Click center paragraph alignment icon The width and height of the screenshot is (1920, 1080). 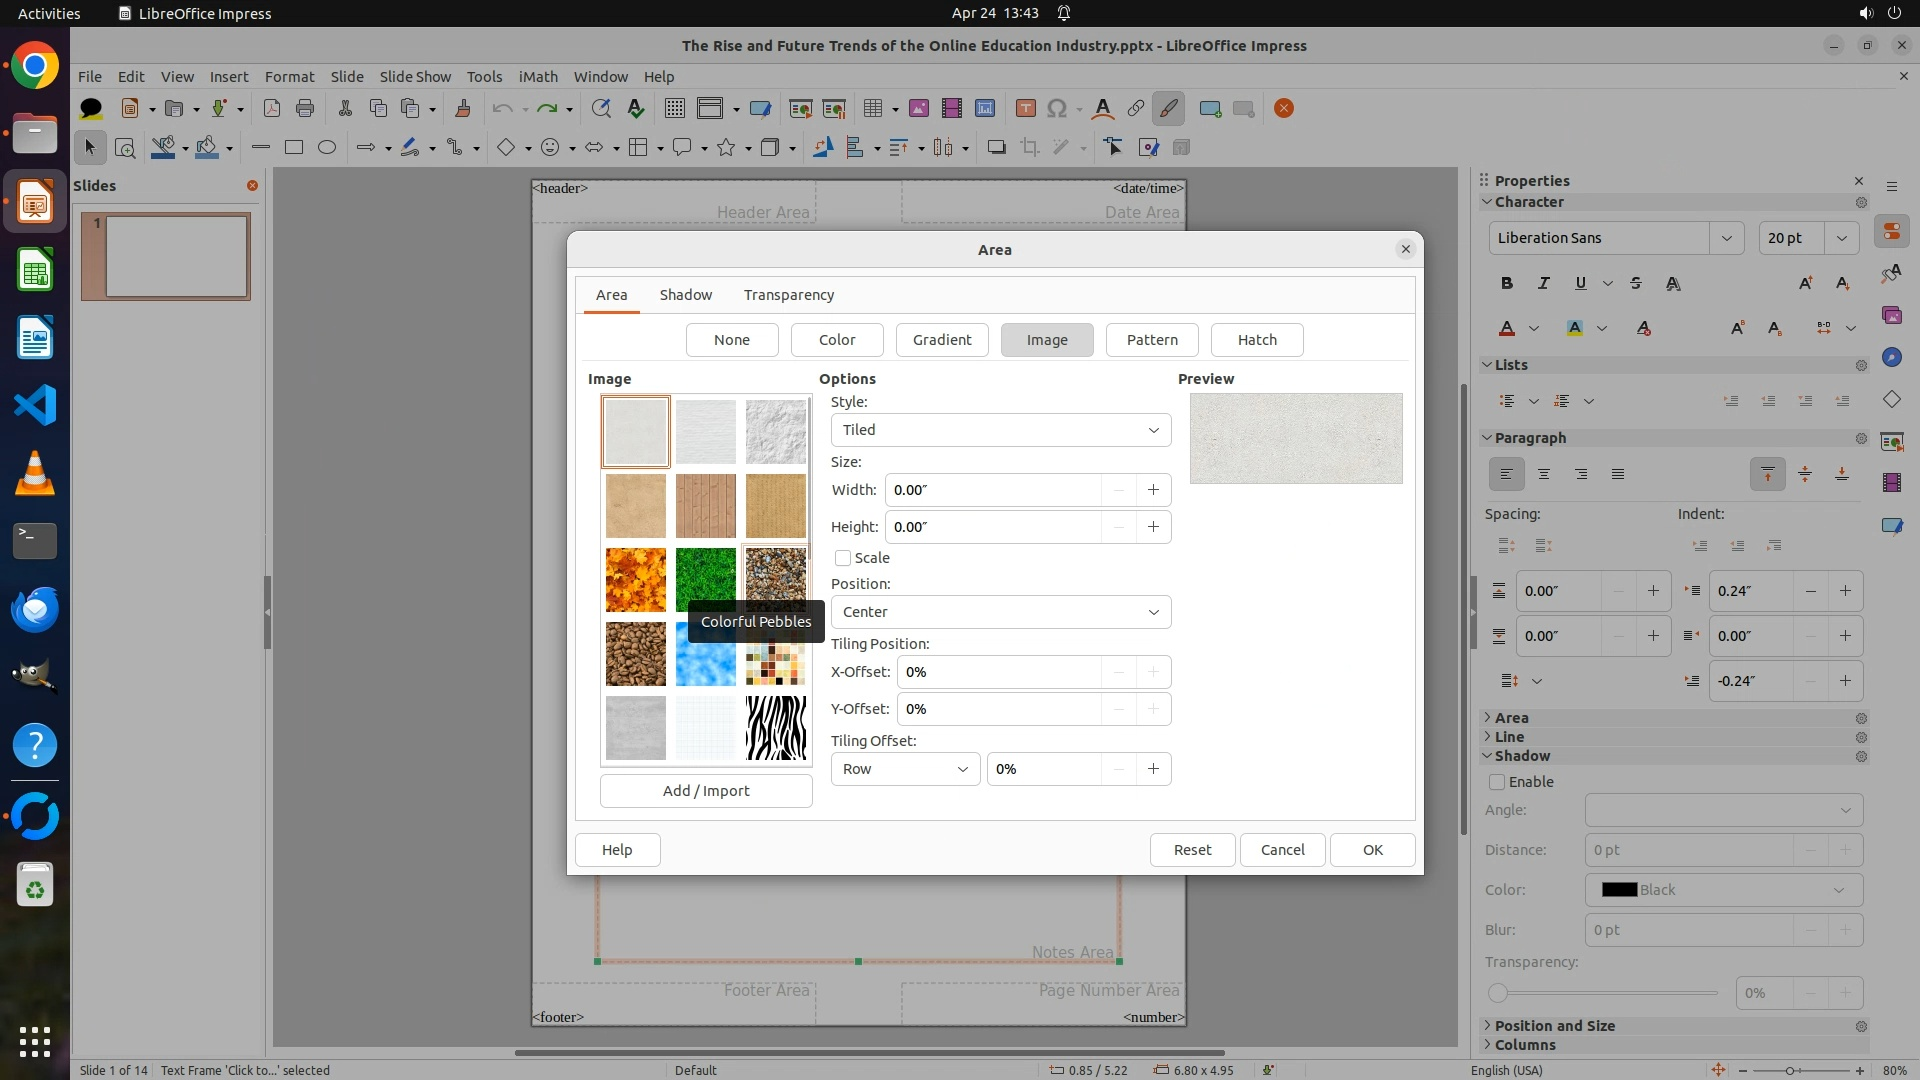point(1544,474)
